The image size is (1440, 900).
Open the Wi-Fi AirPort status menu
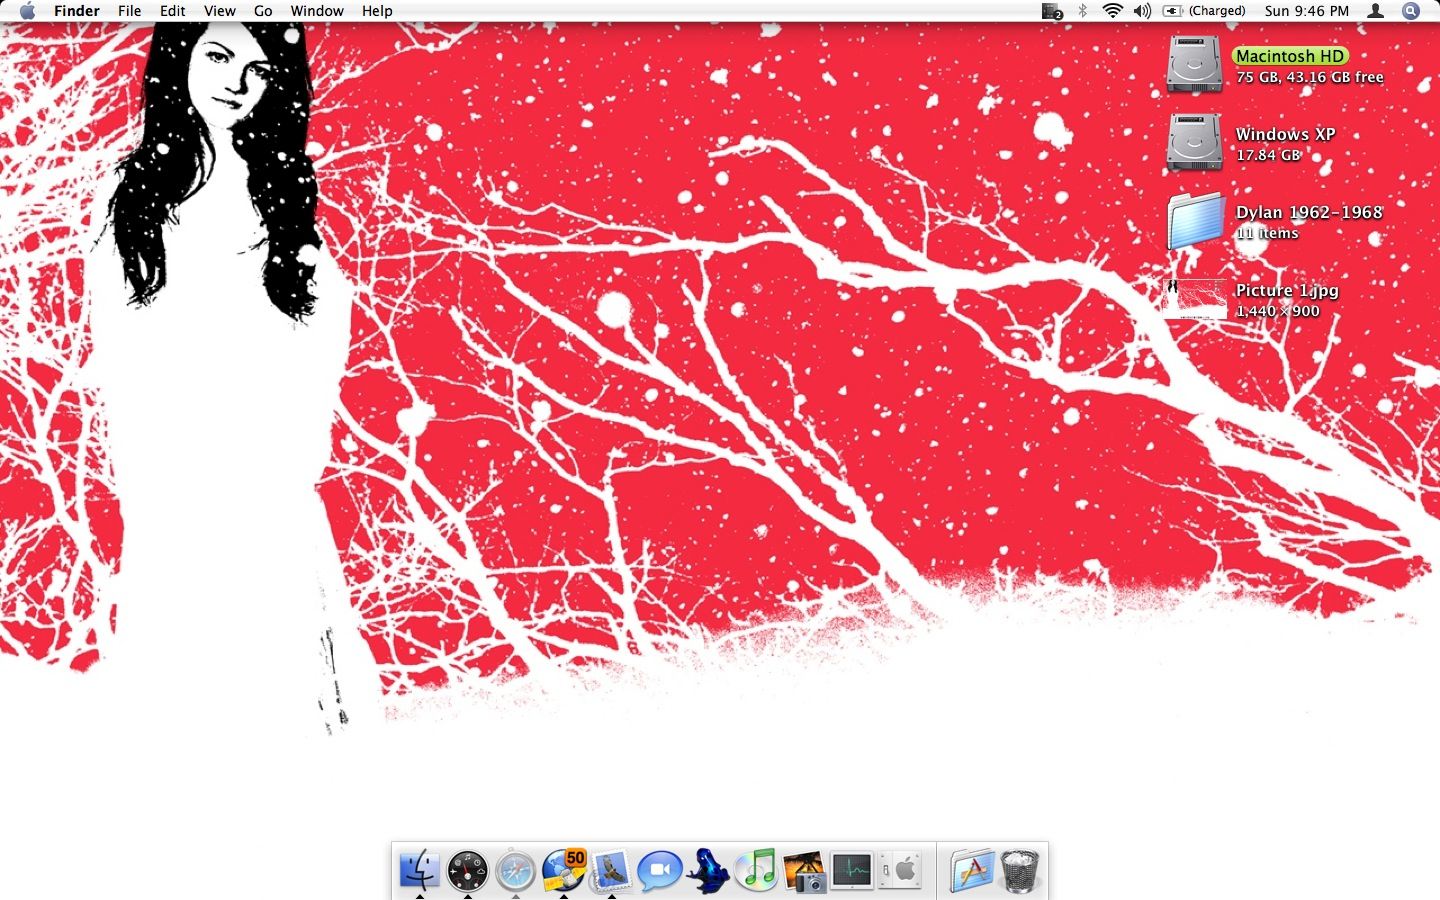point(1112,11)
